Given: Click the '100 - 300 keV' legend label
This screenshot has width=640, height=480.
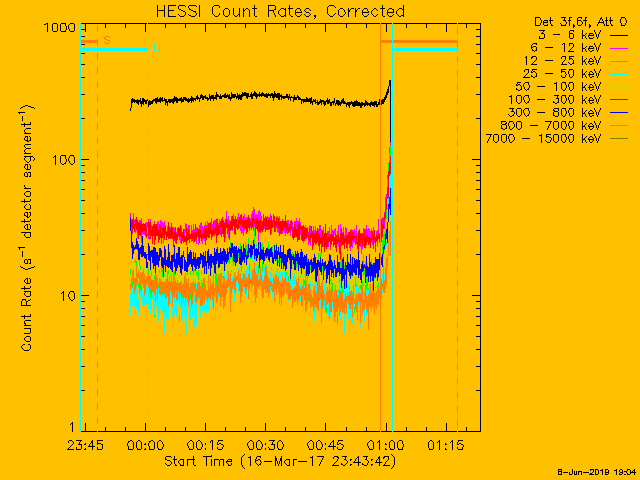Looking at the screenshot, I should (554, 100).
